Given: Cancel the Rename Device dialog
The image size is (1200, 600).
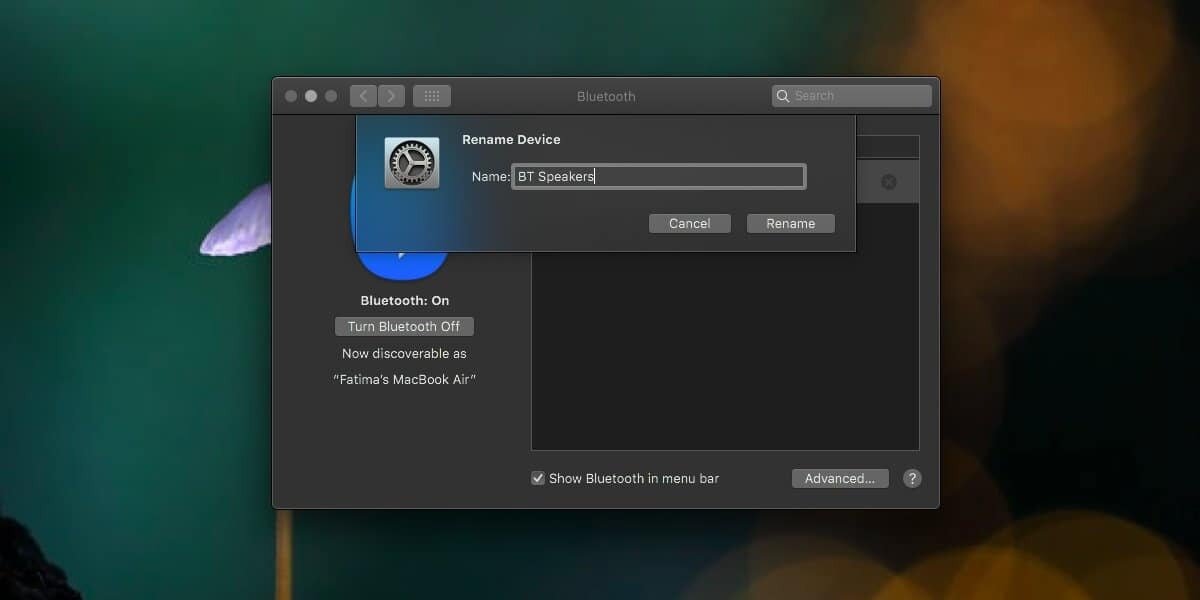Looking at the screenshot, I should [x=689, y=223].
